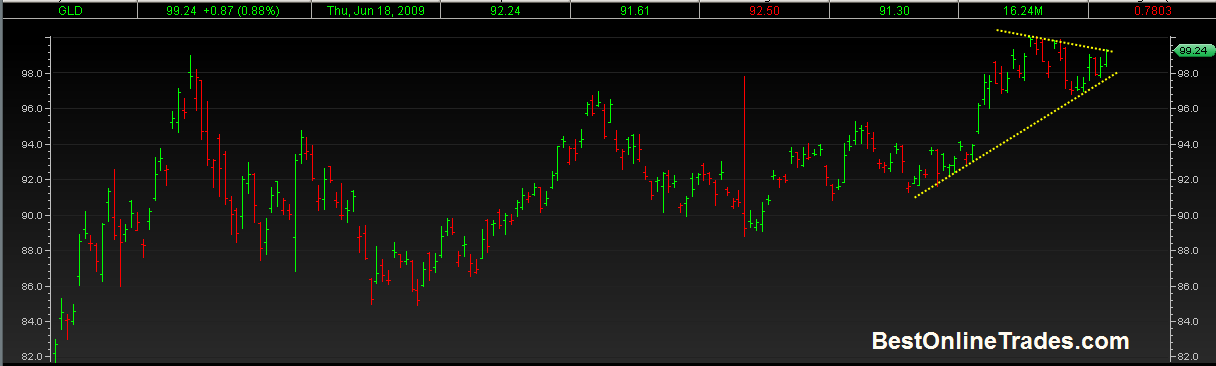Click the 91.61 value in the header bar
The height and width of the screenshot is (366, 1216).
click(634, 10)
